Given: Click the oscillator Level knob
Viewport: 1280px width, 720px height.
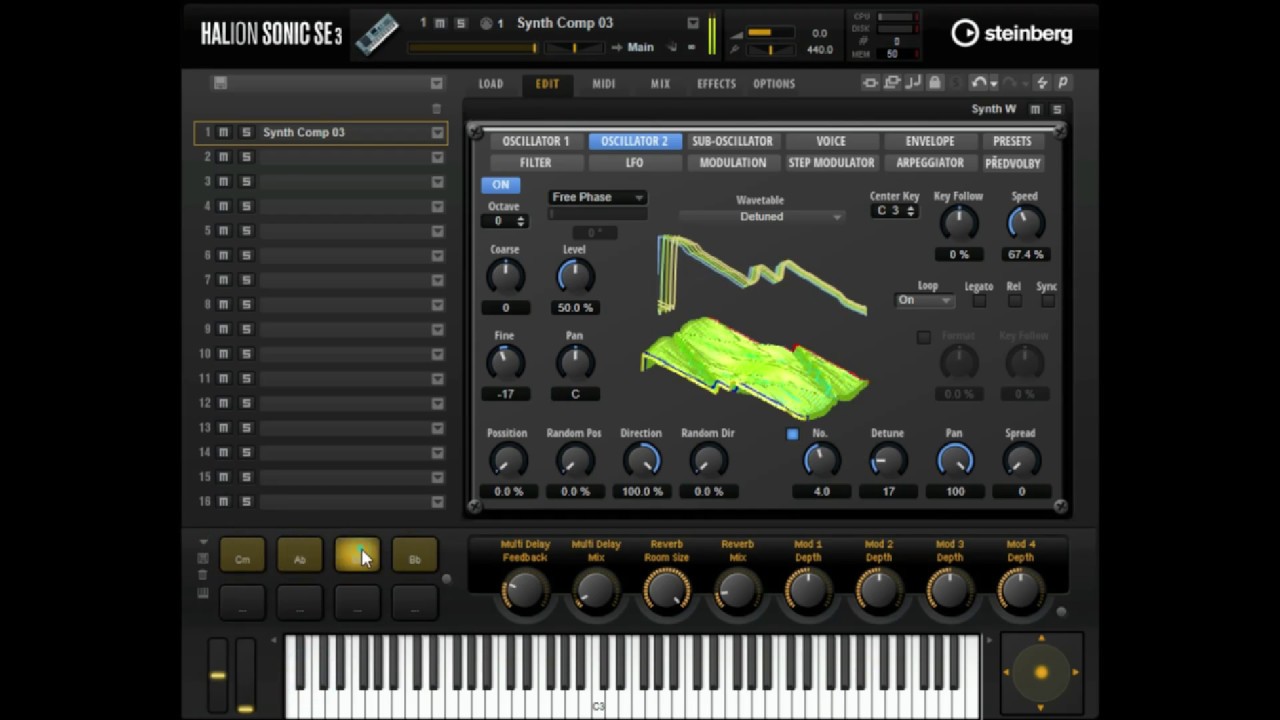Looking at the screenshot, I should coord(574,276).
